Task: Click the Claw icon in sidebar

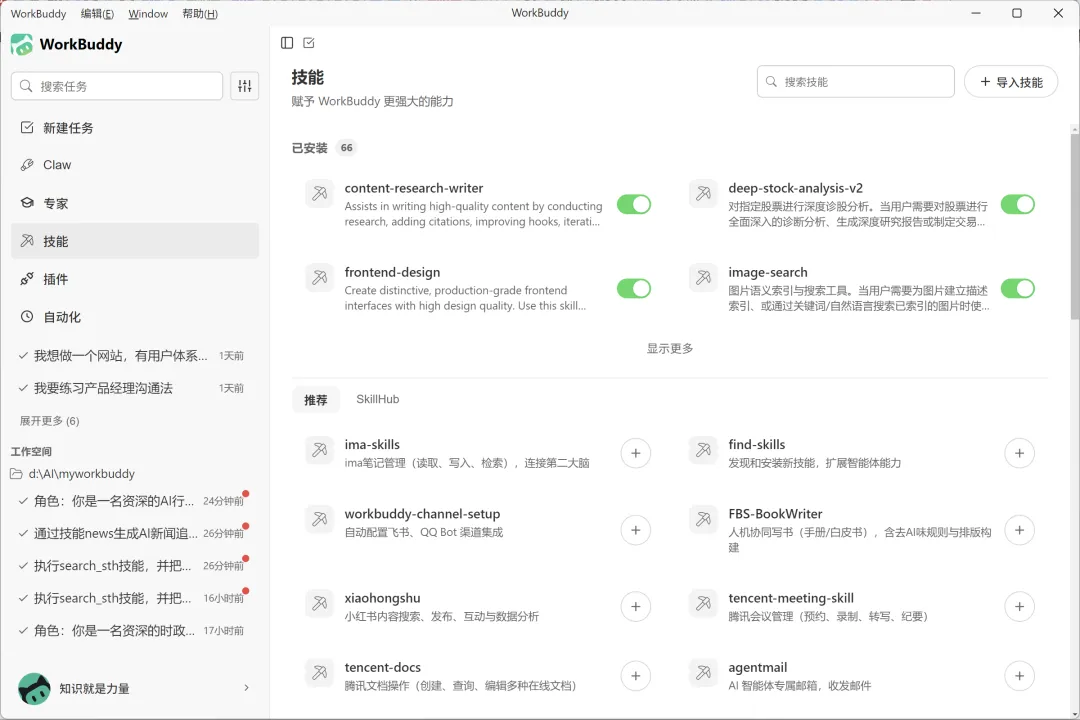Action: pos(27,165)
